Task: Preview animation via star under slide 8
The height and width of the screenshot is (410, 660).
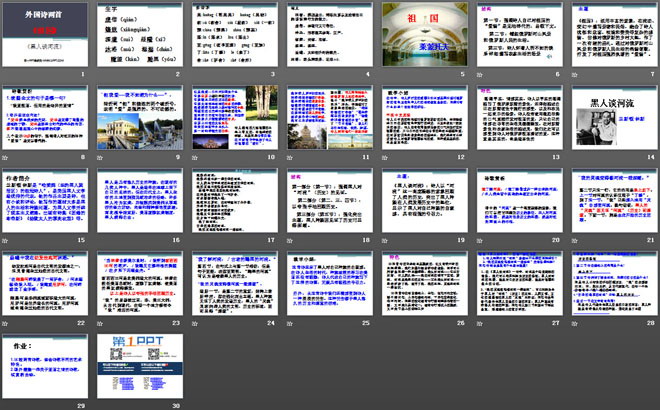Action: (5, 157)
